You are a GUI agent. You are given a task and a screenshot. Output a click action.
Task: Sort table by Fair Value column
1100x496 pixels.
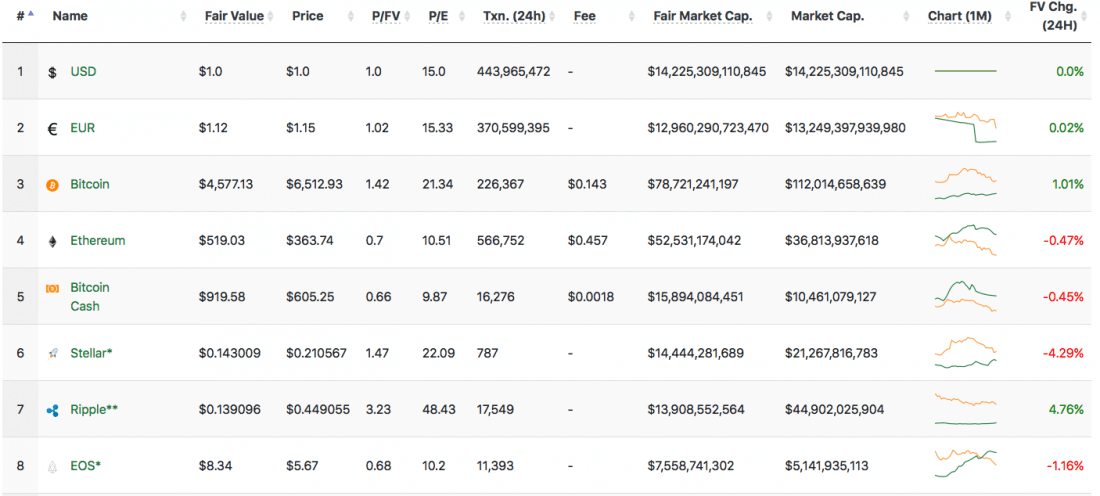(x=234, y=17)
